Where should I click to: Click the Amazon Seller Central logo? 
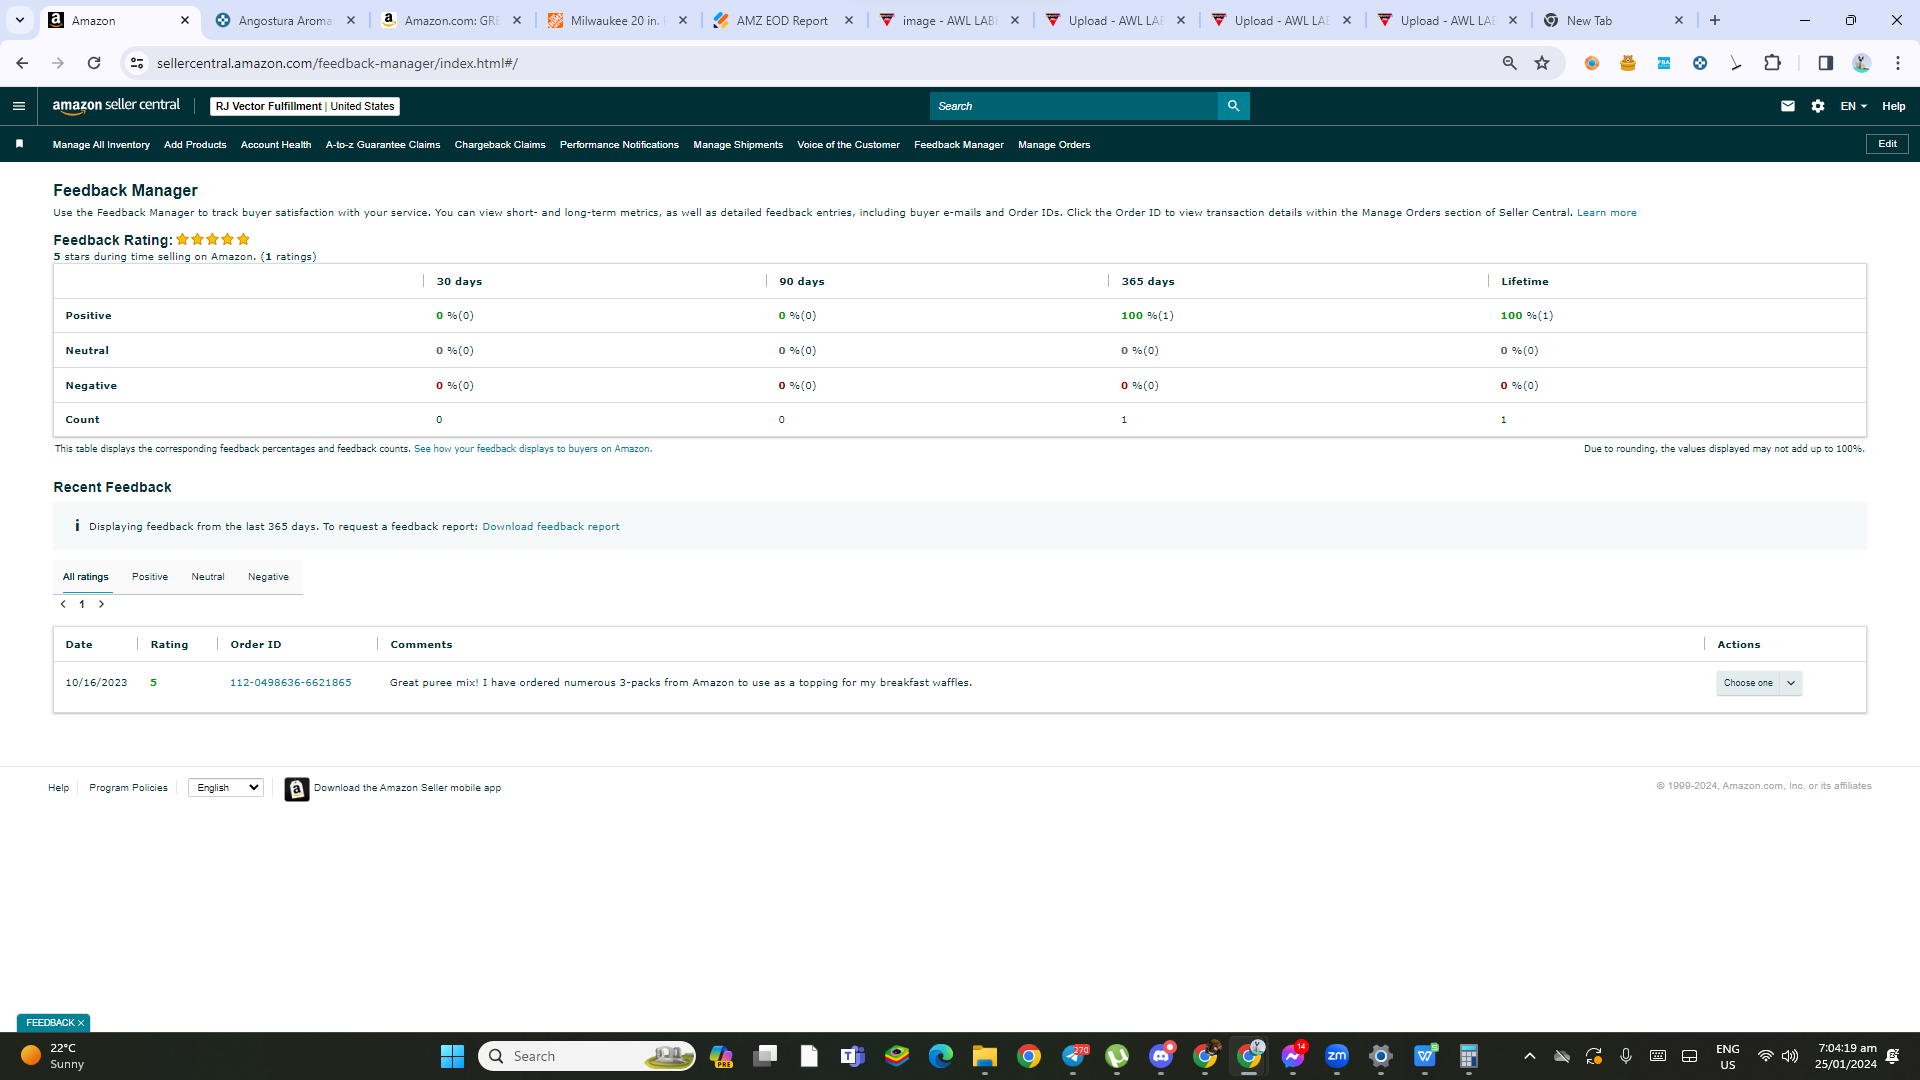116,106
